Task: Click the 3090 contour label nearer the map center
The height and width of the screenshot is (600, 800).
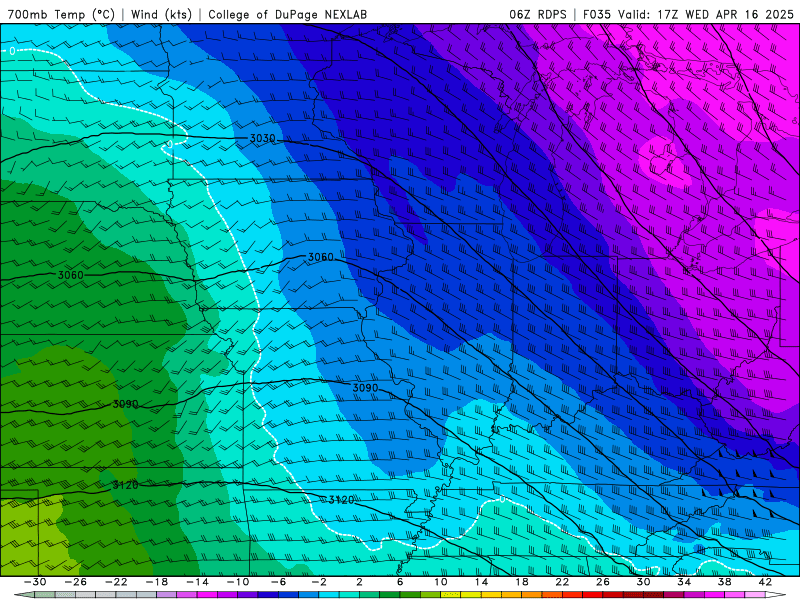Action: [365, 388]
